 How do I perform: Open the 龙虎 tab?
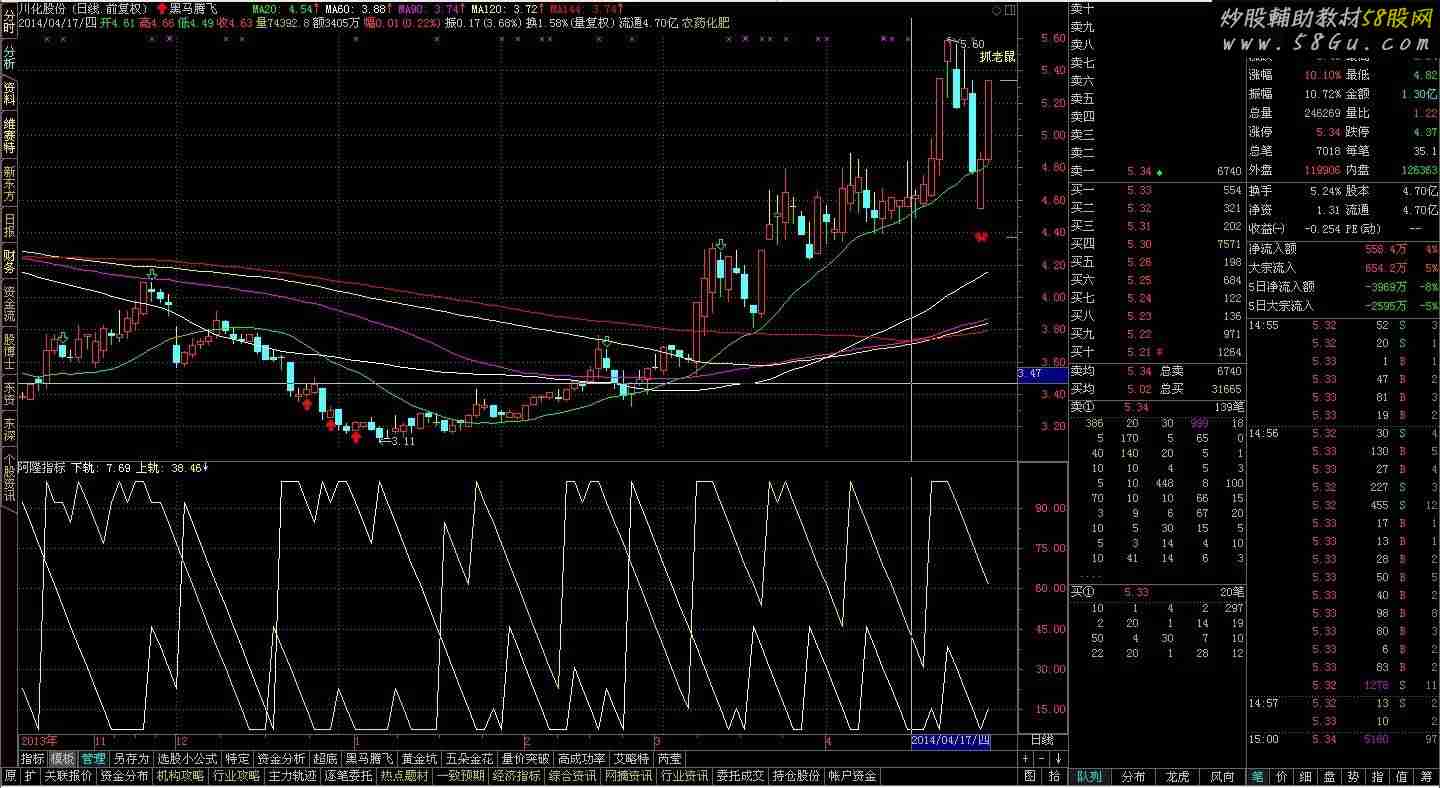pos(1179,776)
